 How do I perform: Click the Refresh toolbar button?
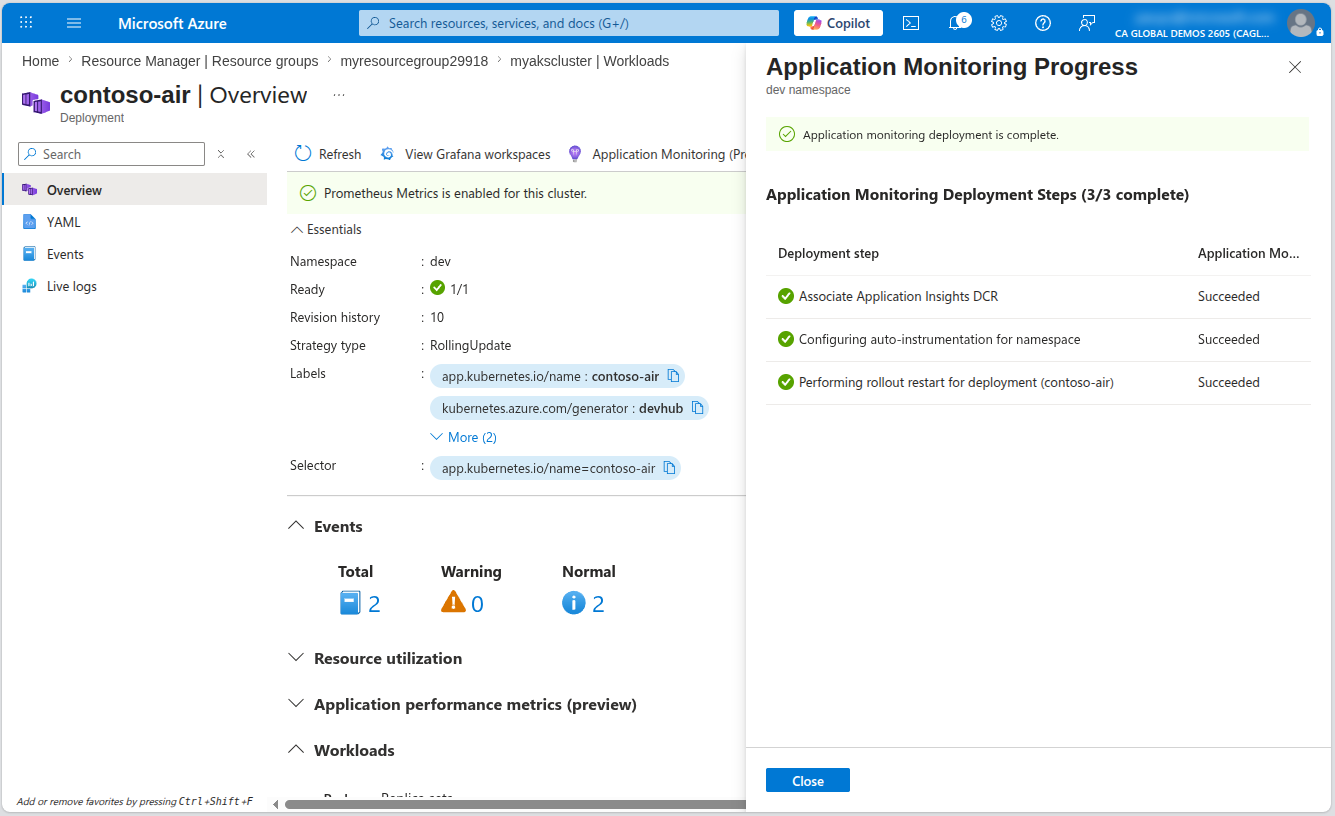328,154
